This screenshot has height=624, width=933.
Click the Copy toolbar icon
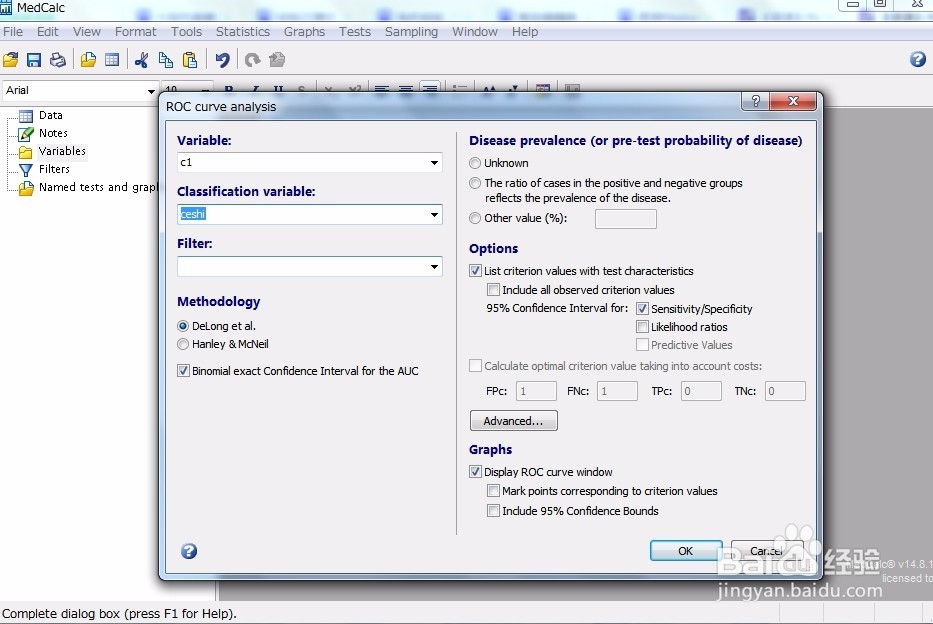click(166, 59)
